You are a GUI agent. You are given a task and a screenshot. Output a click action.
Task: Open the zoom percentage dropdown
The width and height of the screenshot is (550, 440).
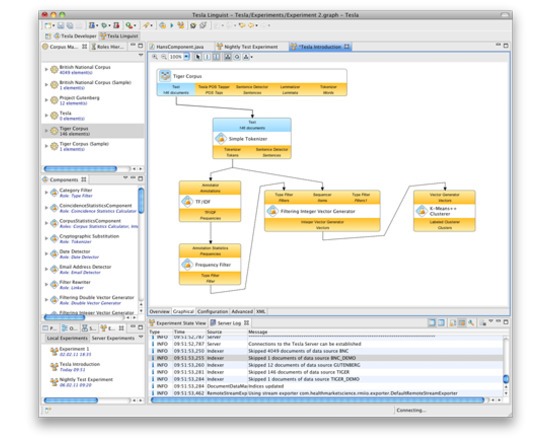[x=187, y=57]
